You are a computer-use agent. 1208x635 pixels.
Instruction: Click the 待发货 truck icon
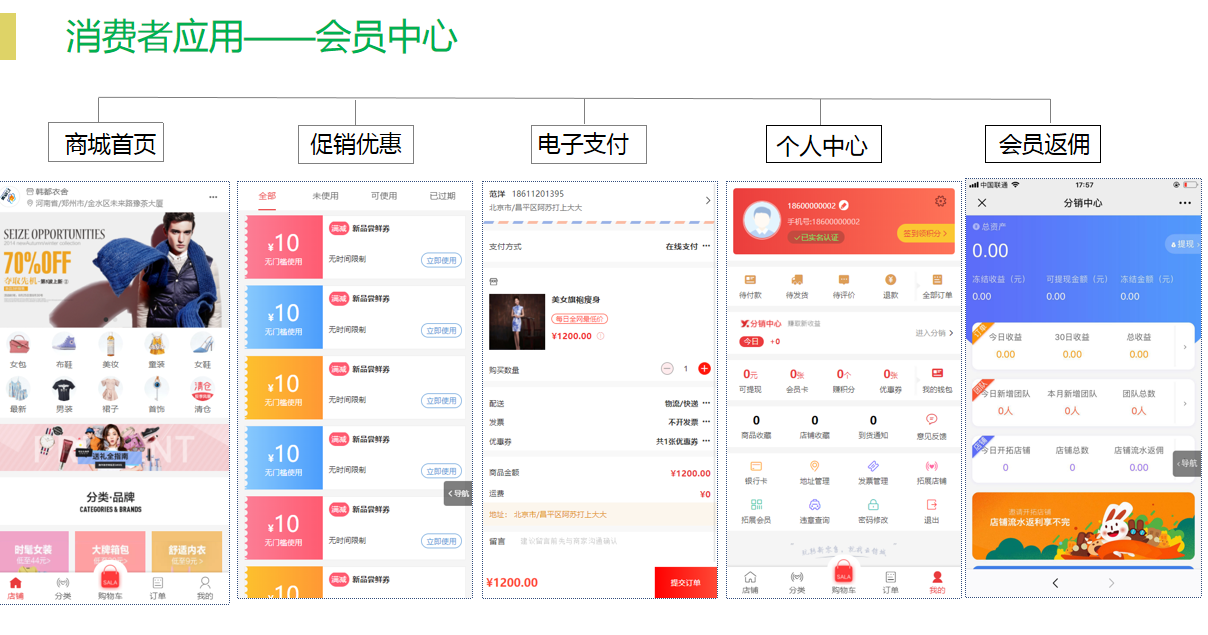pyautogui.click(x=797, y=281)
